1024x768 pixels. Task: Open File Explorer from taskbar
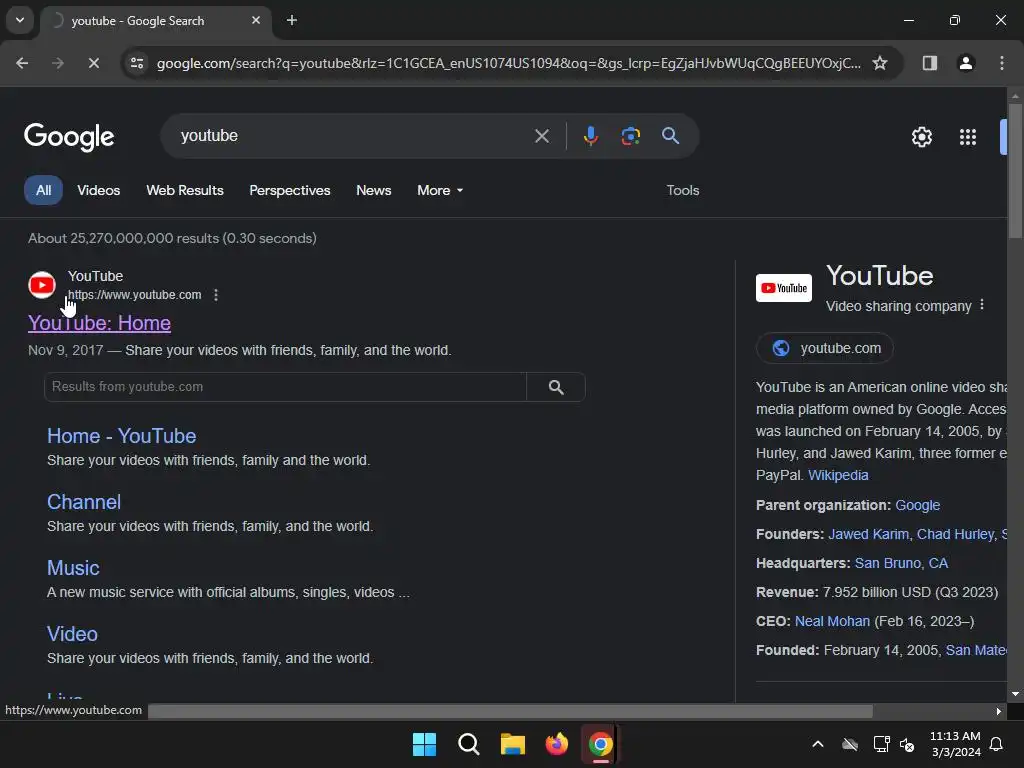point(513,744)
